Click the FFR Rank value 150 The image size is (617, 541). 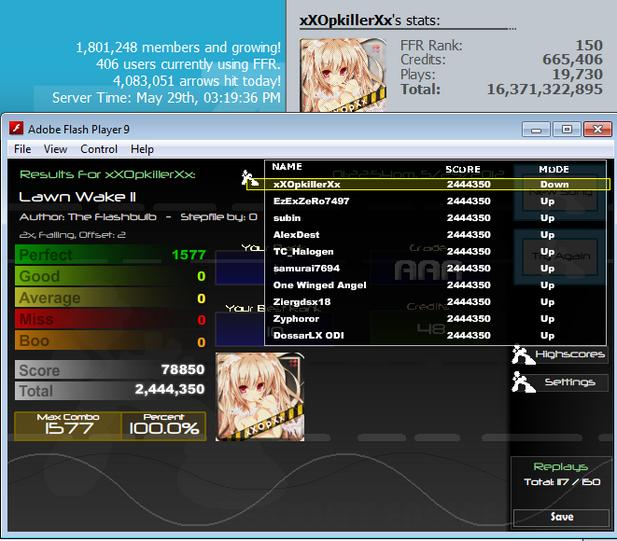click(x=589, y=45)
